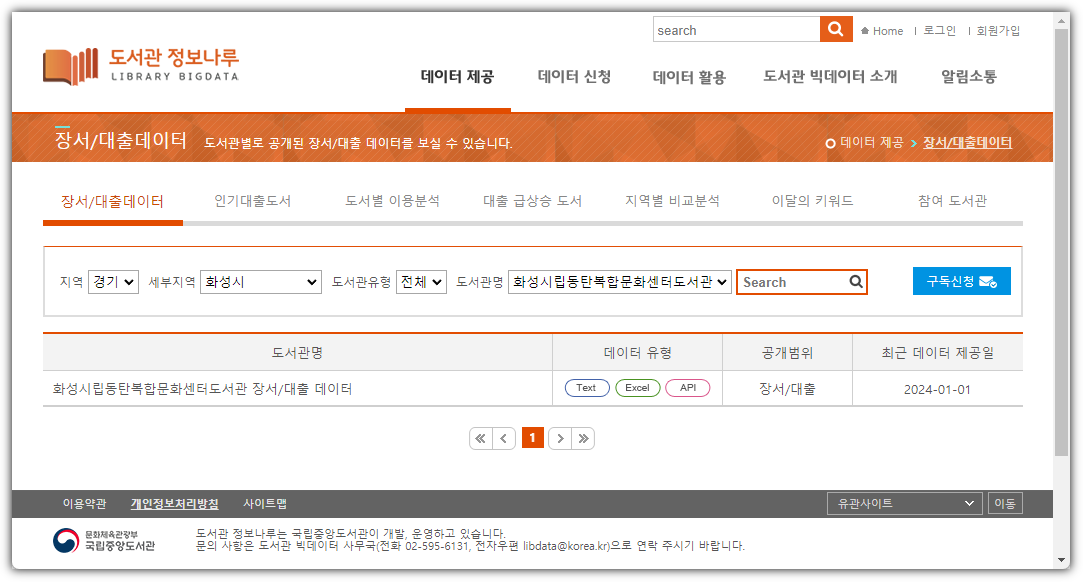Viewport: 1083px width, 582px height.
Task: Switch to the 인기대출도서 tab
Action: click(x=253, y=201)
